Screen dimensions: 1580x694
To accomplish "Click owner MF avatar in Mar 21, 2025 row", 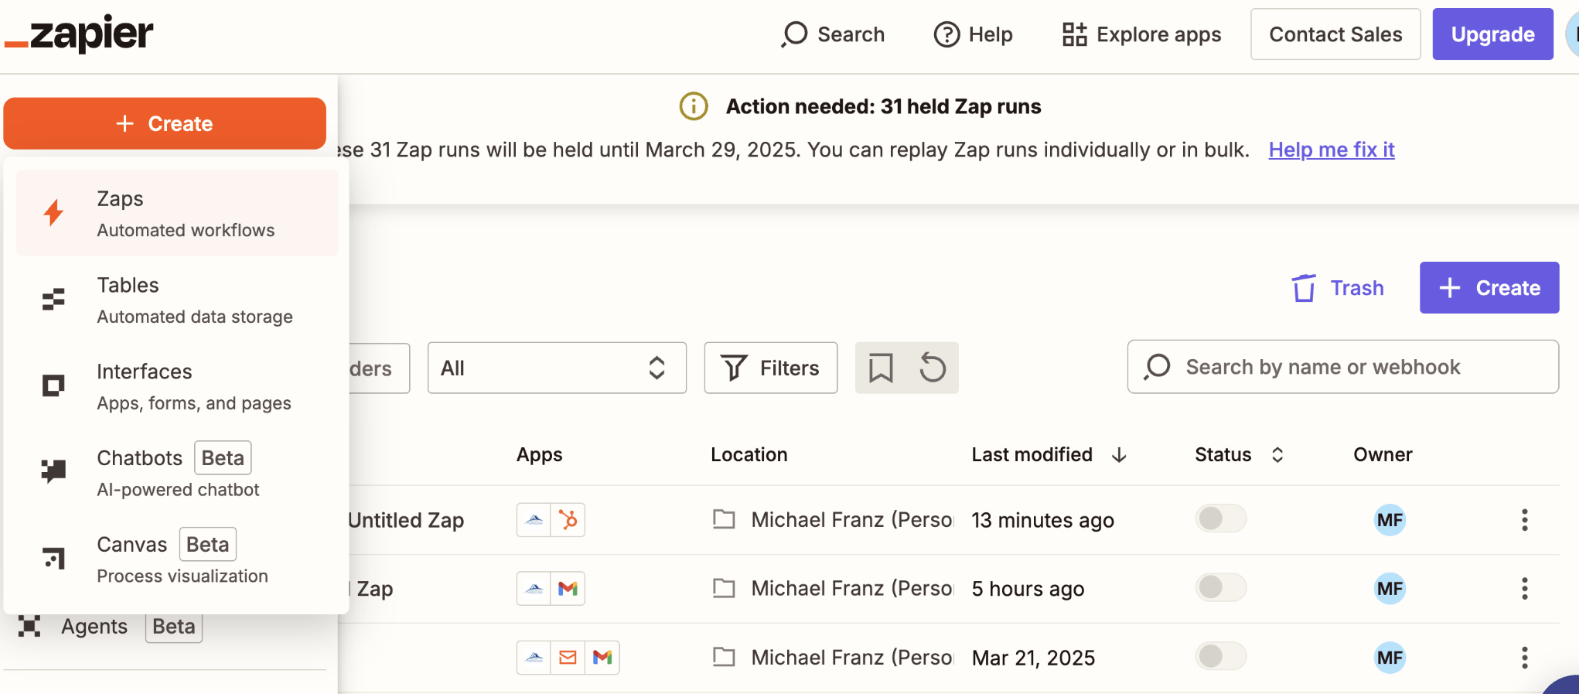I will (1390, 658).
